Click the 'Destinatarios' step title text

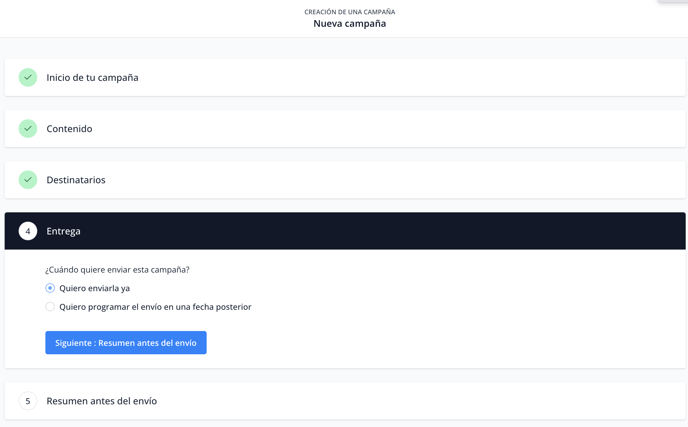[76, 180]
